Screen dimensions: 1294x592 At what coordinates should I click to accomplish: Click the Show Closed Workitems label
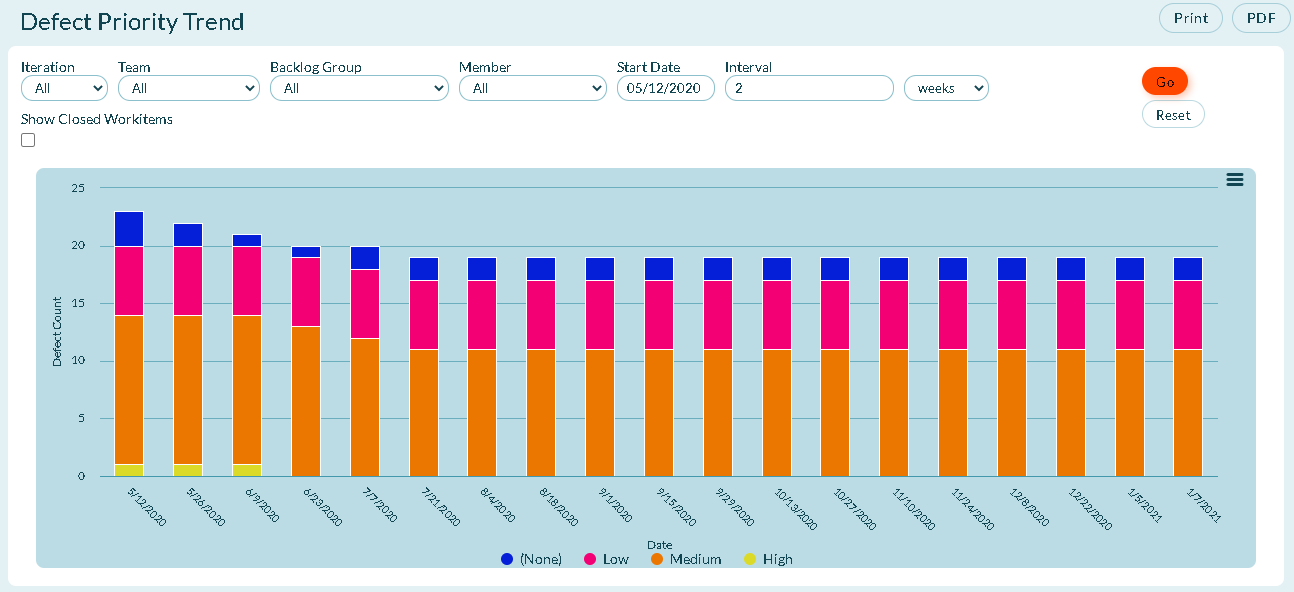click(x=97, y=119)
